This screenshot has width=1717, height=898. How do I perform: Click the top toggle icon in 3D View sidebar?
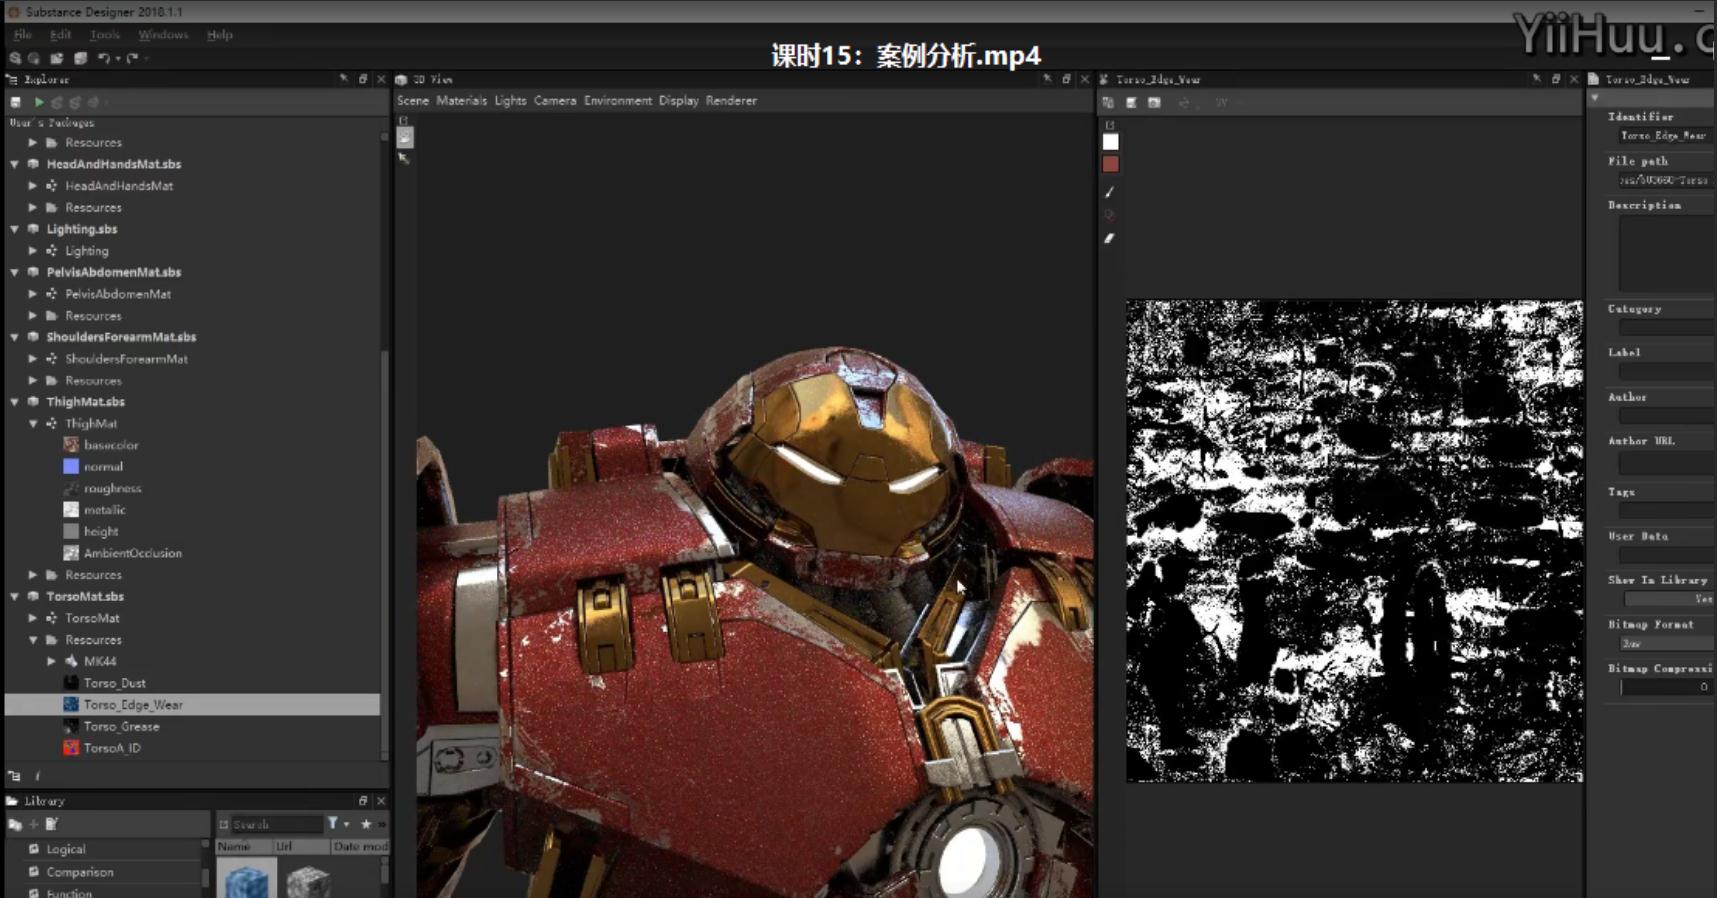point(404,121)
